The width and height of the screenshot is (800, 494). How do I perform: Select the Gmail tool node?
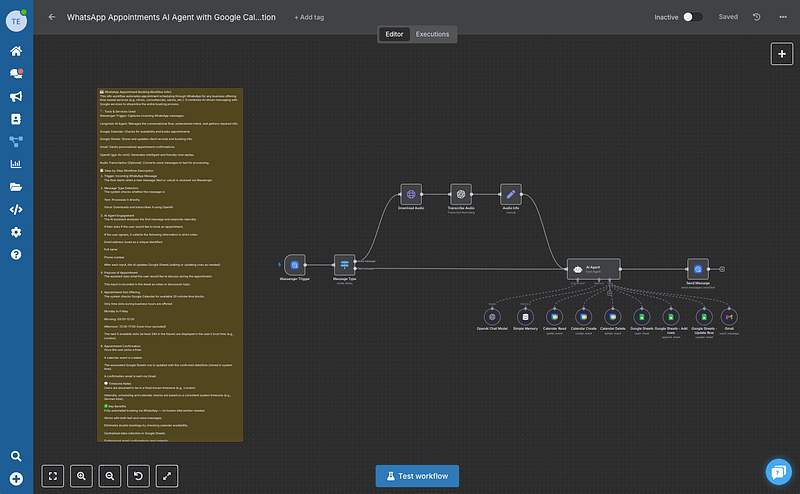pyautogui.click(x=729, y=316)
